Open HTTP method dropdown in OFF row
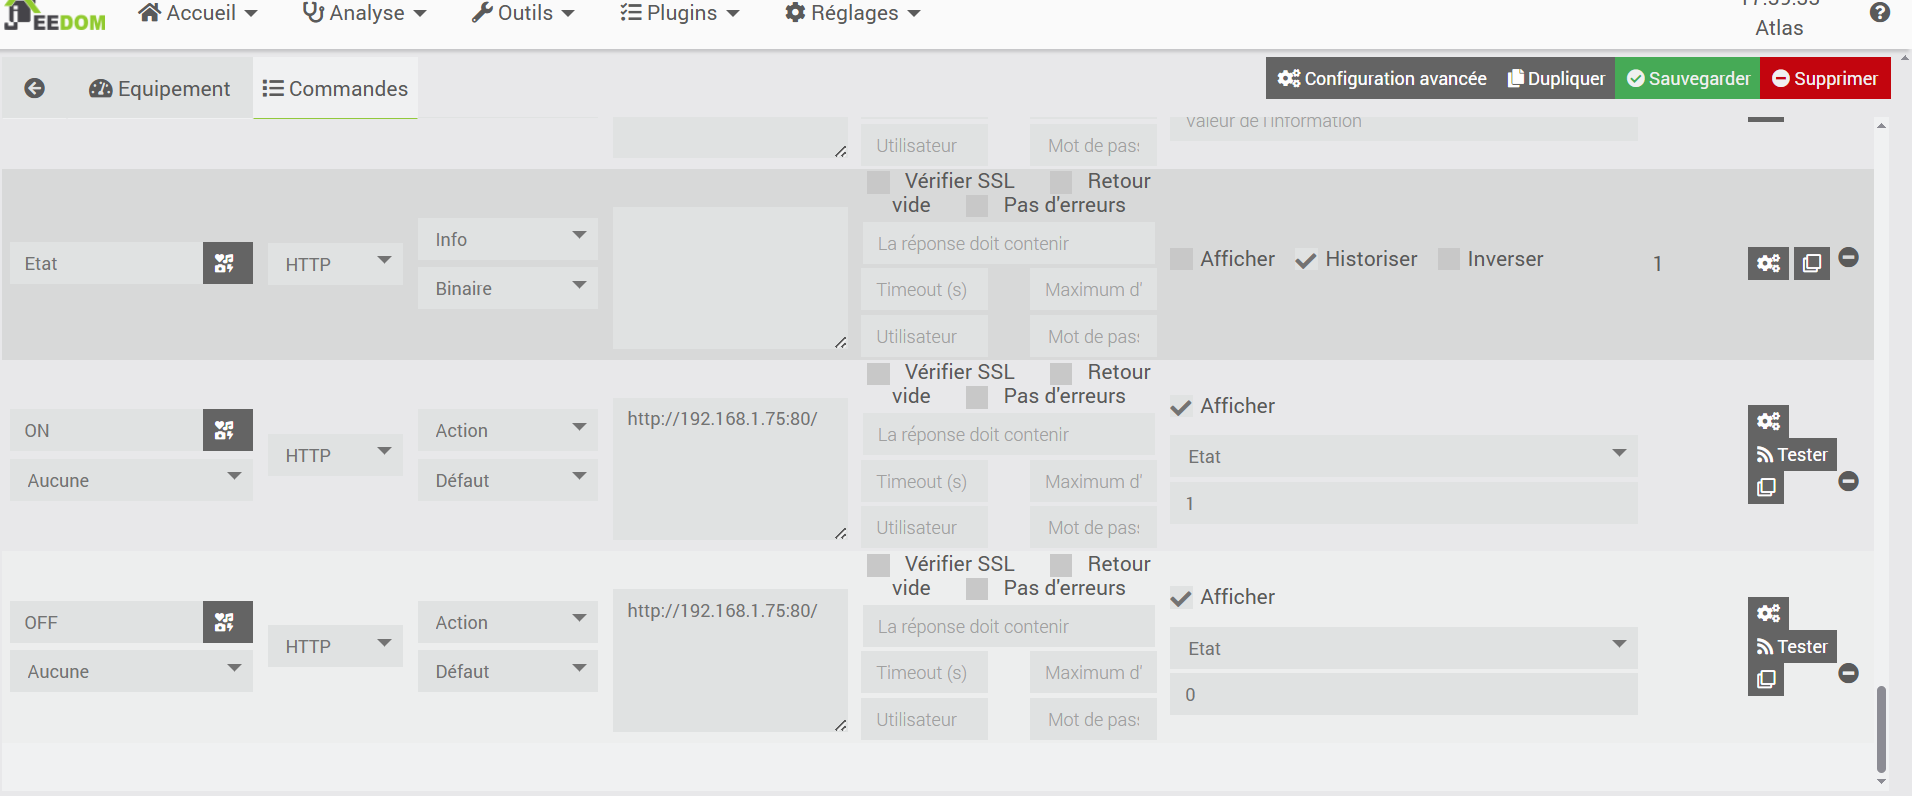This screenshot has height=796, width=1912. tap(335, 646)
